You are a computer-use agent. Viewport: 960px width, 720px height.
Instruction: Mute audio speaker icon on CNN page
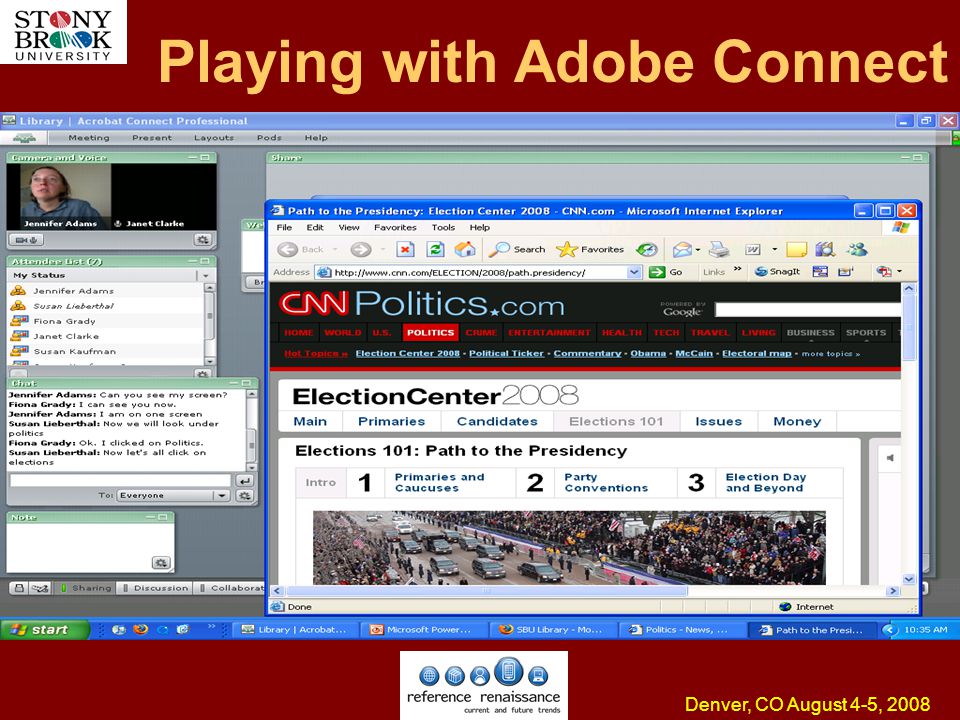(890, 458)
